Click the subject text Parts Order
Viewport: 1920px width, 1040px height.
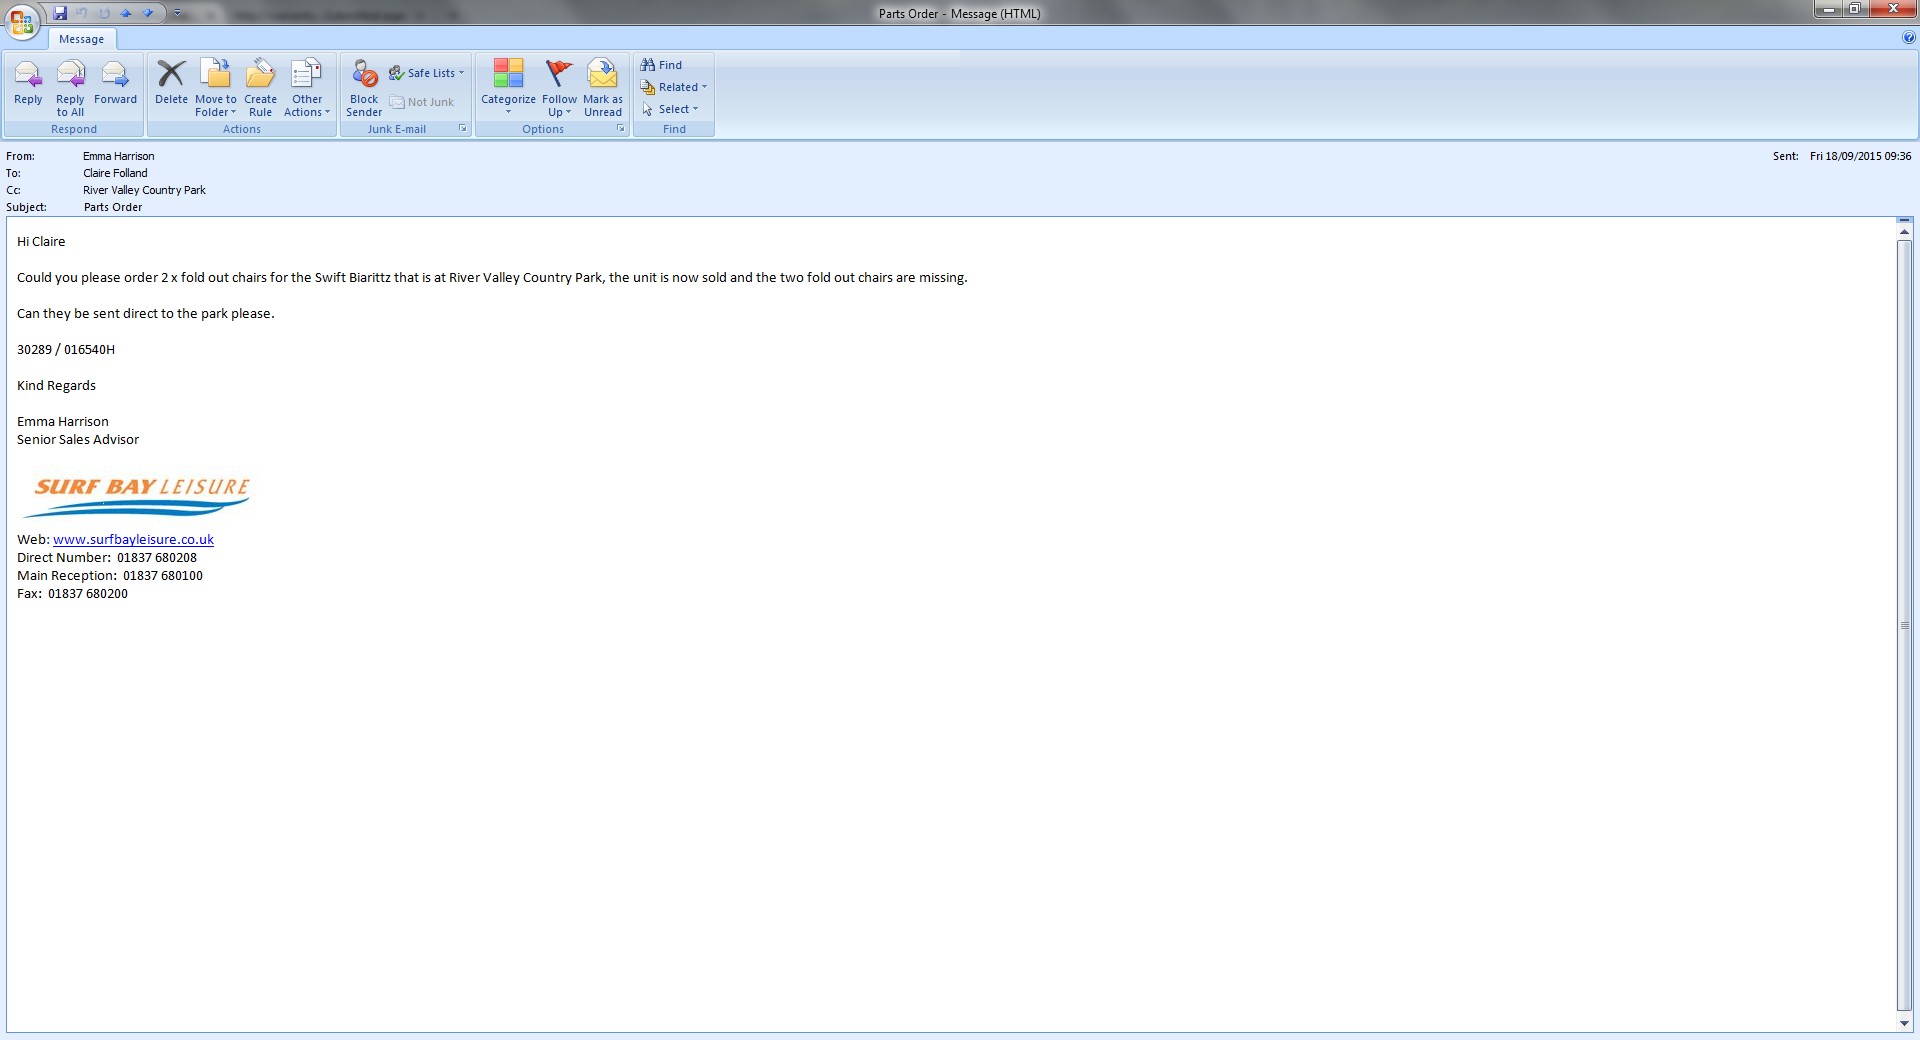pyautogui.click(x=113, y=207)
